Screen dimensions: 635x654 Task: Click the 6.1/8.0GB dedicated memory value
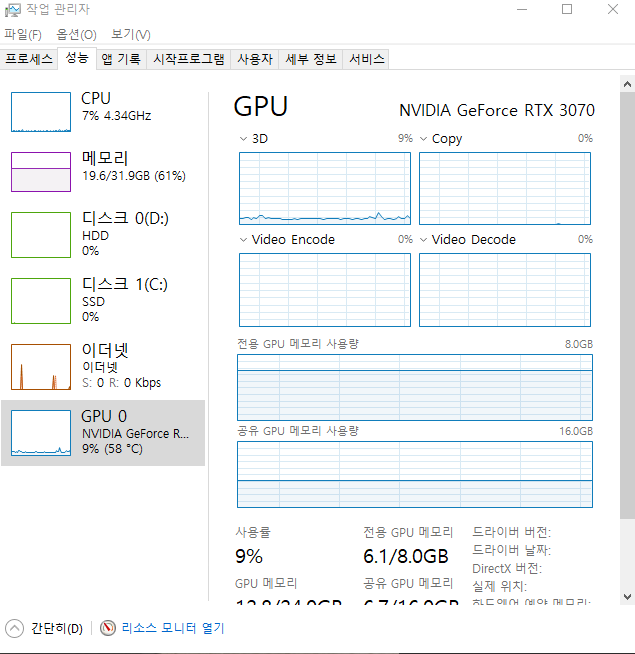pos(406,556)
